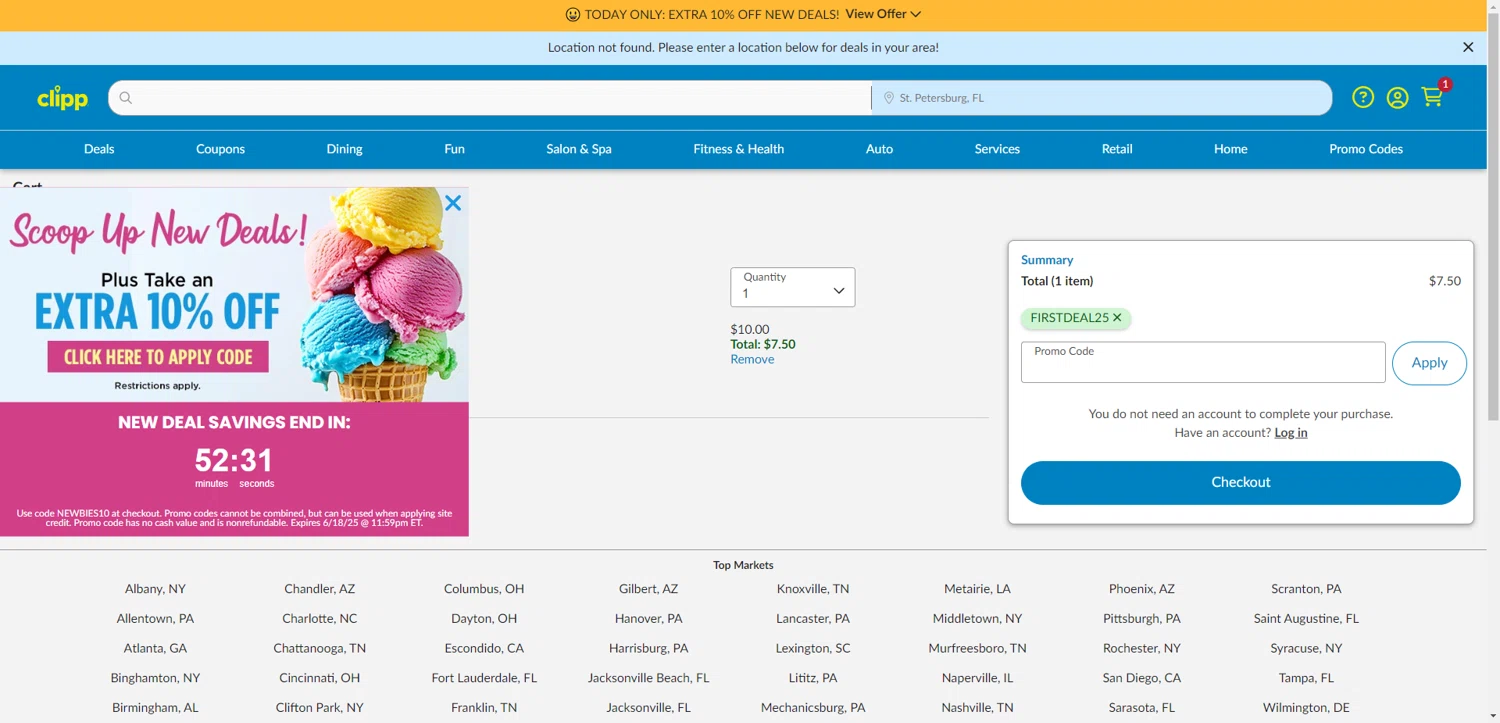The image size is (1500, 723).
Task: Open the Coupons menu
Action: (220, 149)
